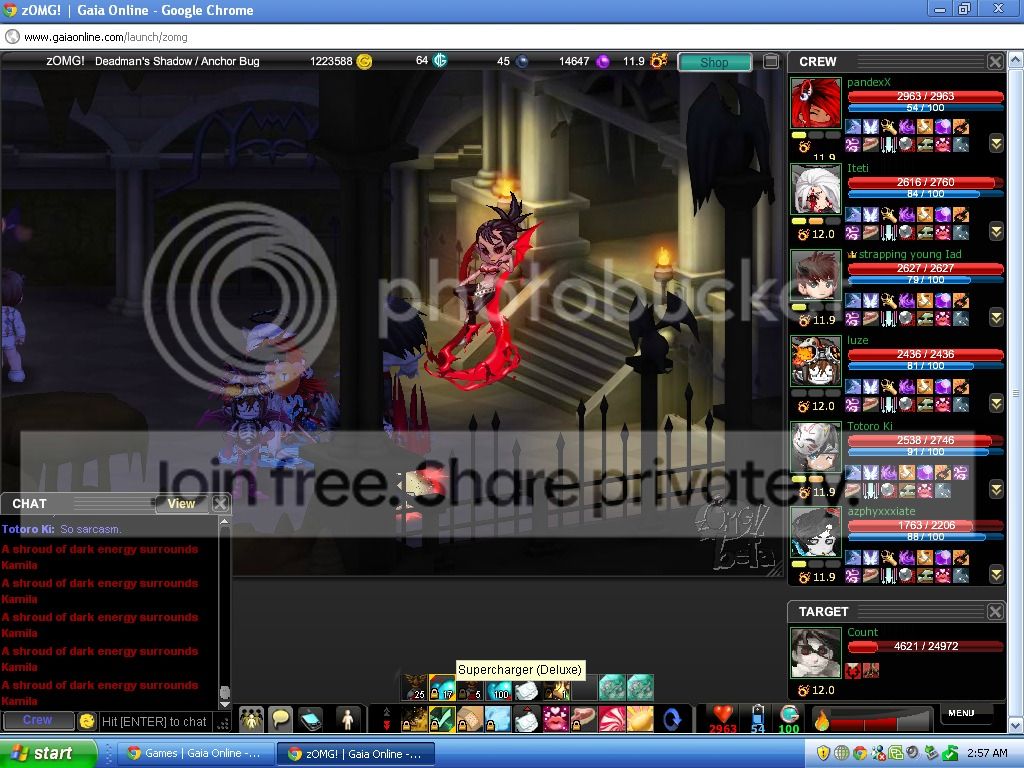
Task: Expand Iteti buff list arrow
Action: pos(996,231)
